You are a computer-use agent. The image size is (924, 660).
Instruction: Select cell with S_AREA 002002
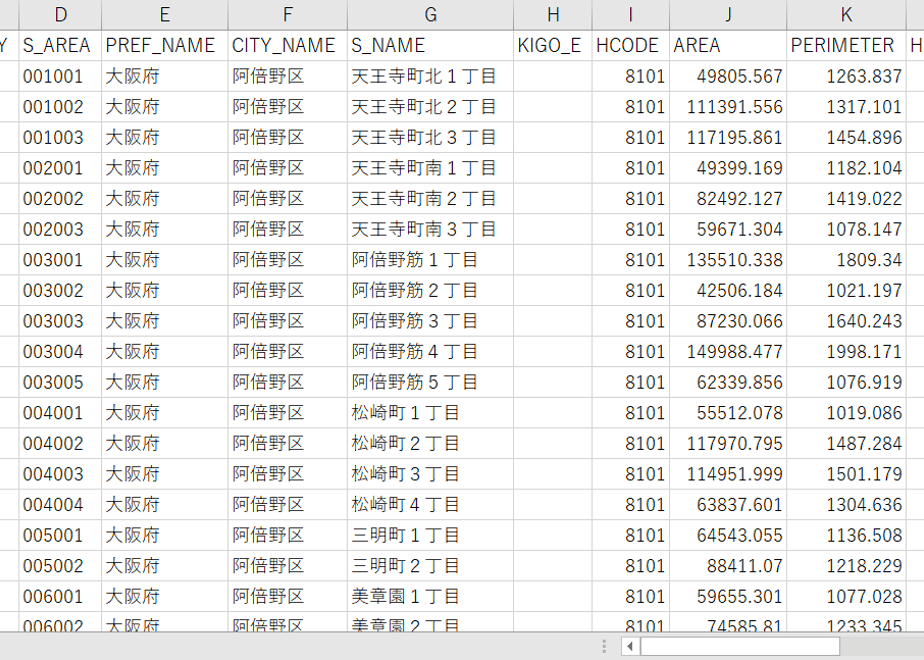click(60, 199)
